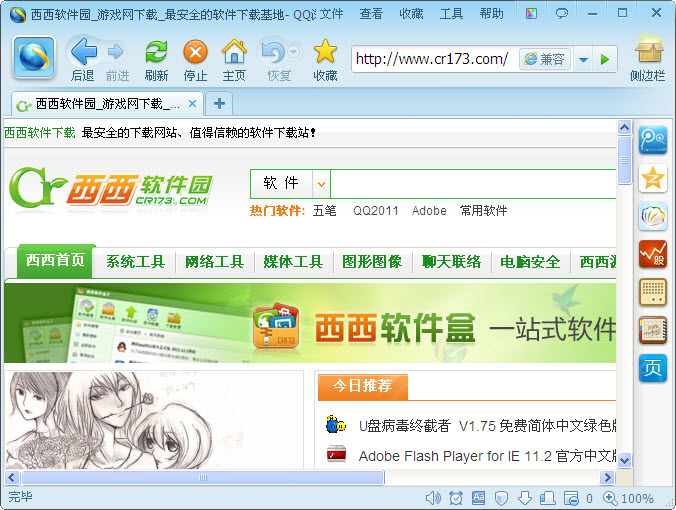676x510 pixels.
Task: Close the 西西软件园 tab
Action: pos(192,103)
